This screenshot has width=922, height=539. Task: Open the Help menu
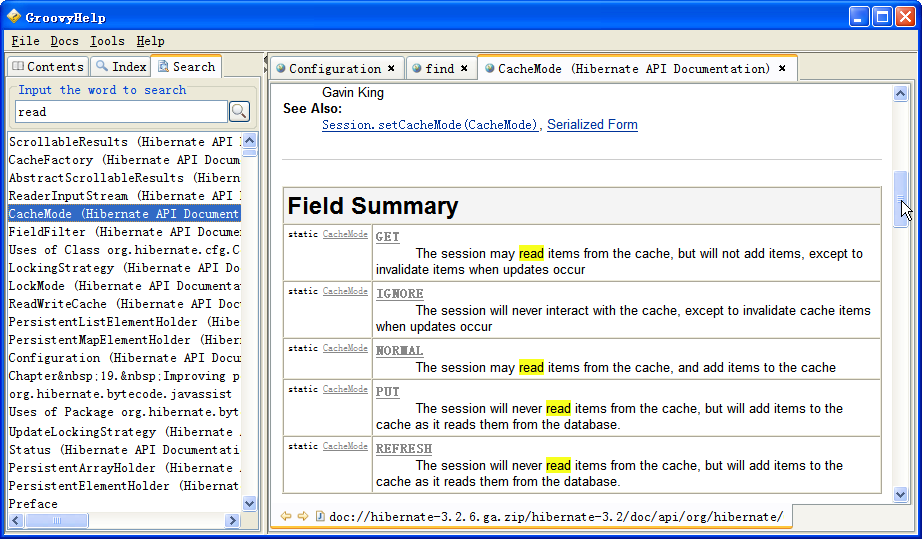tap(151, 41)
